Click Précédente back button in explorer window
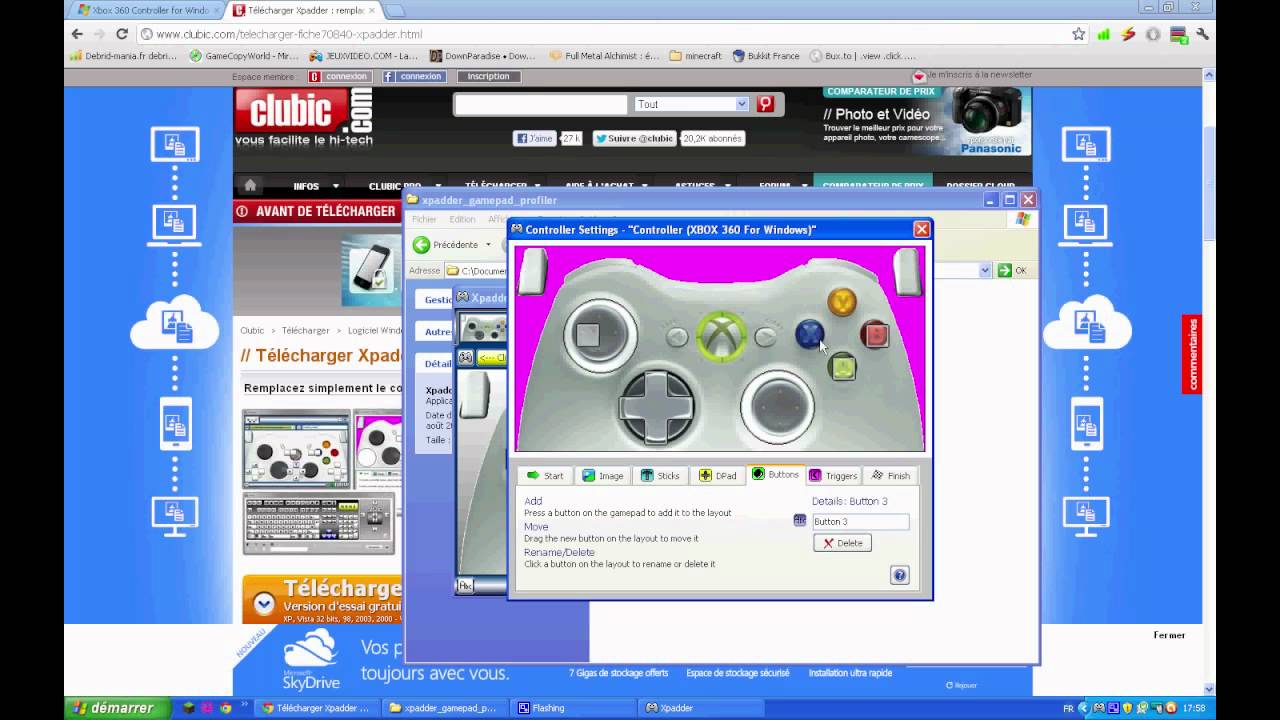Viewport: 1280px width, 720px height. (x=446, y=245)
